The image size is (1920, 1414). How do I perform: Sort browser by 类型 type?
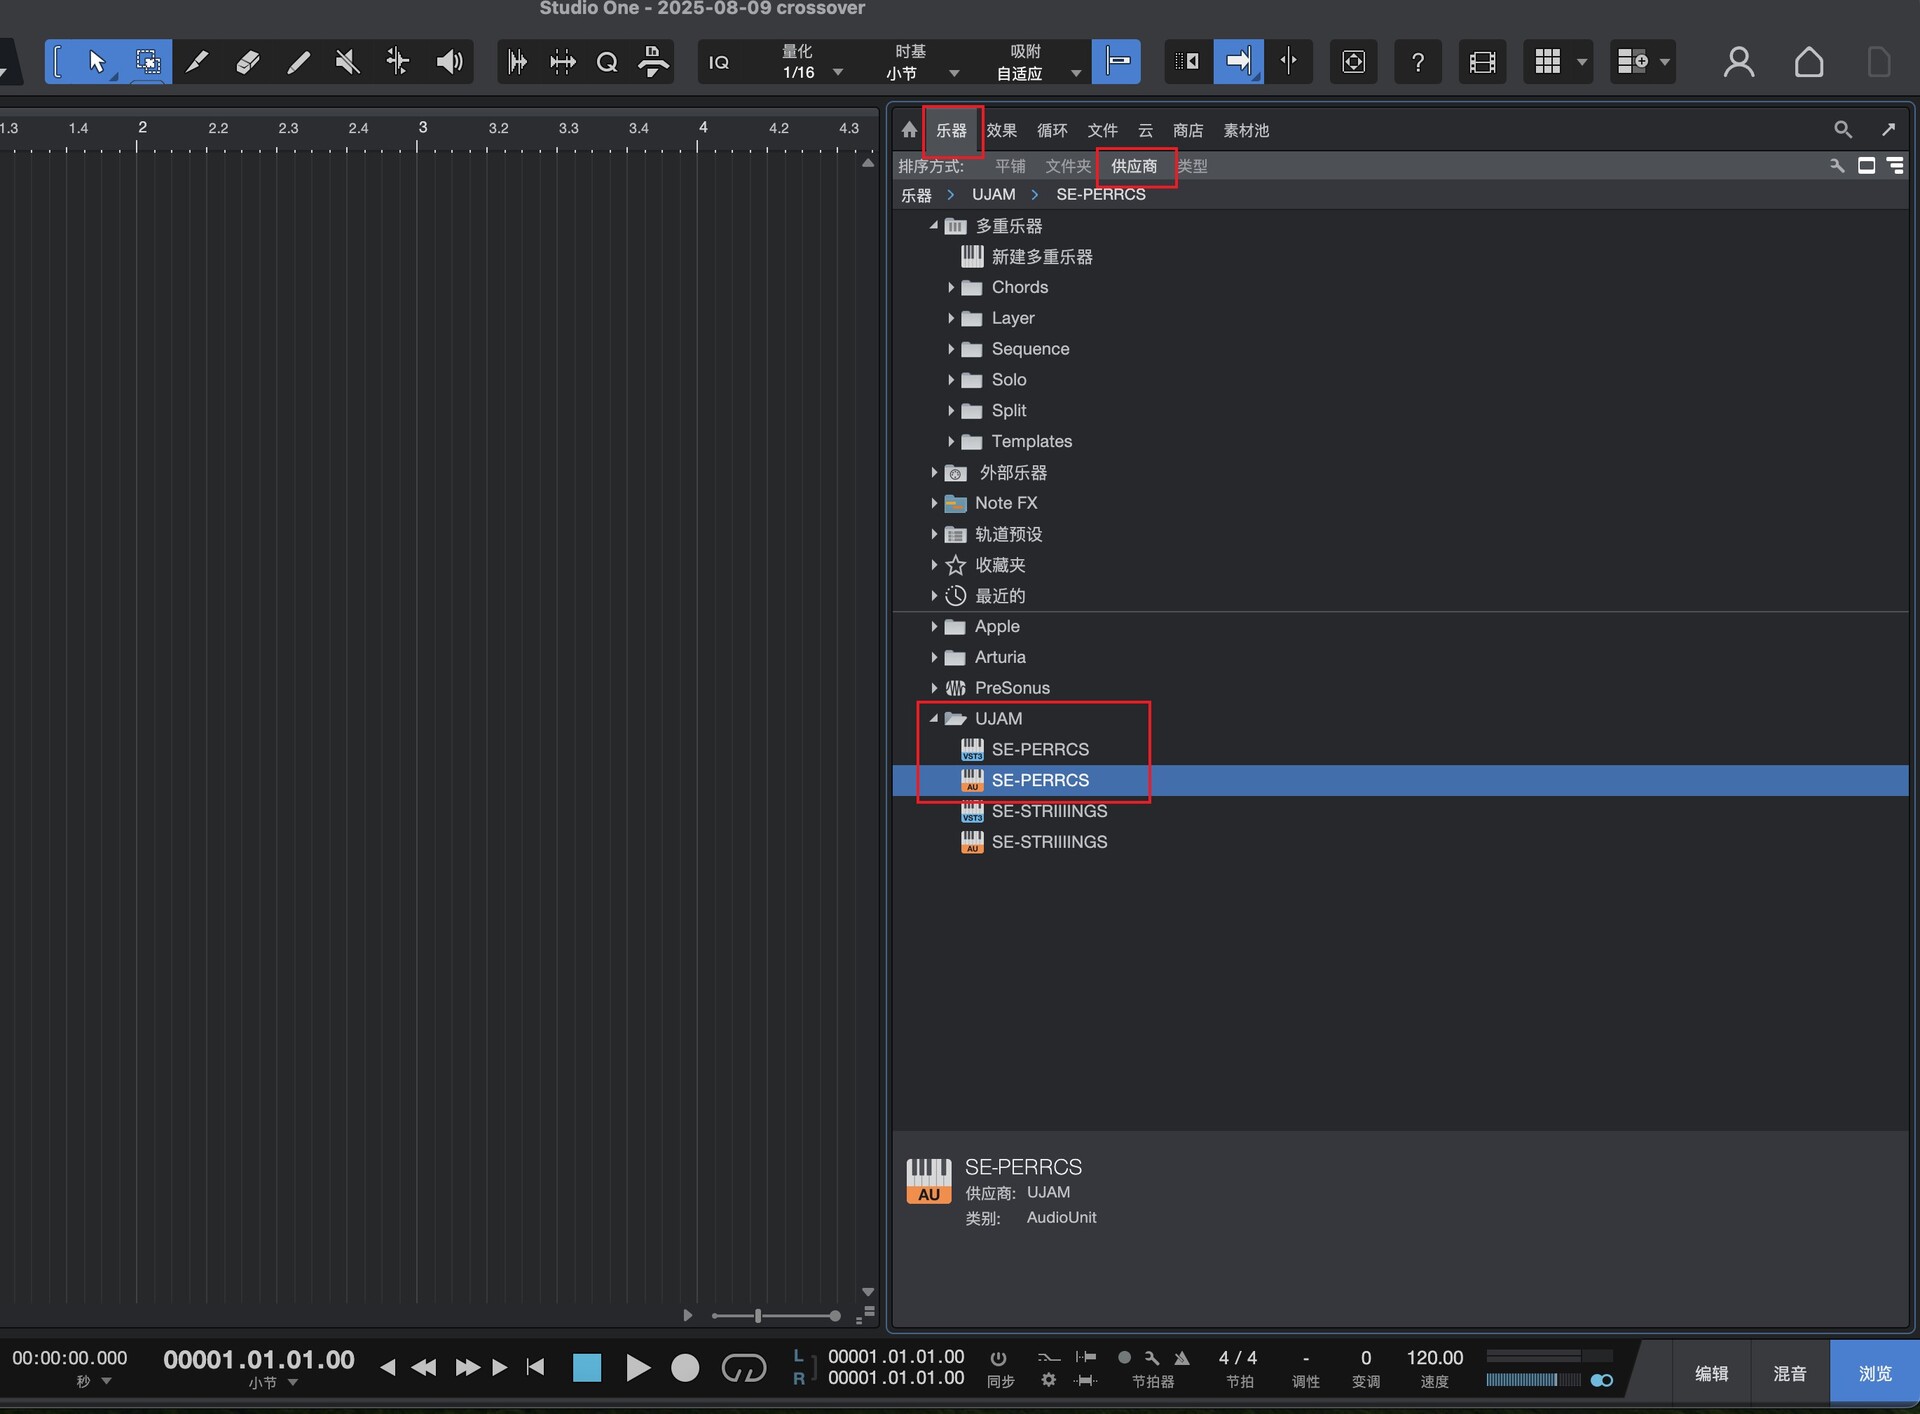coord(1192,166)
